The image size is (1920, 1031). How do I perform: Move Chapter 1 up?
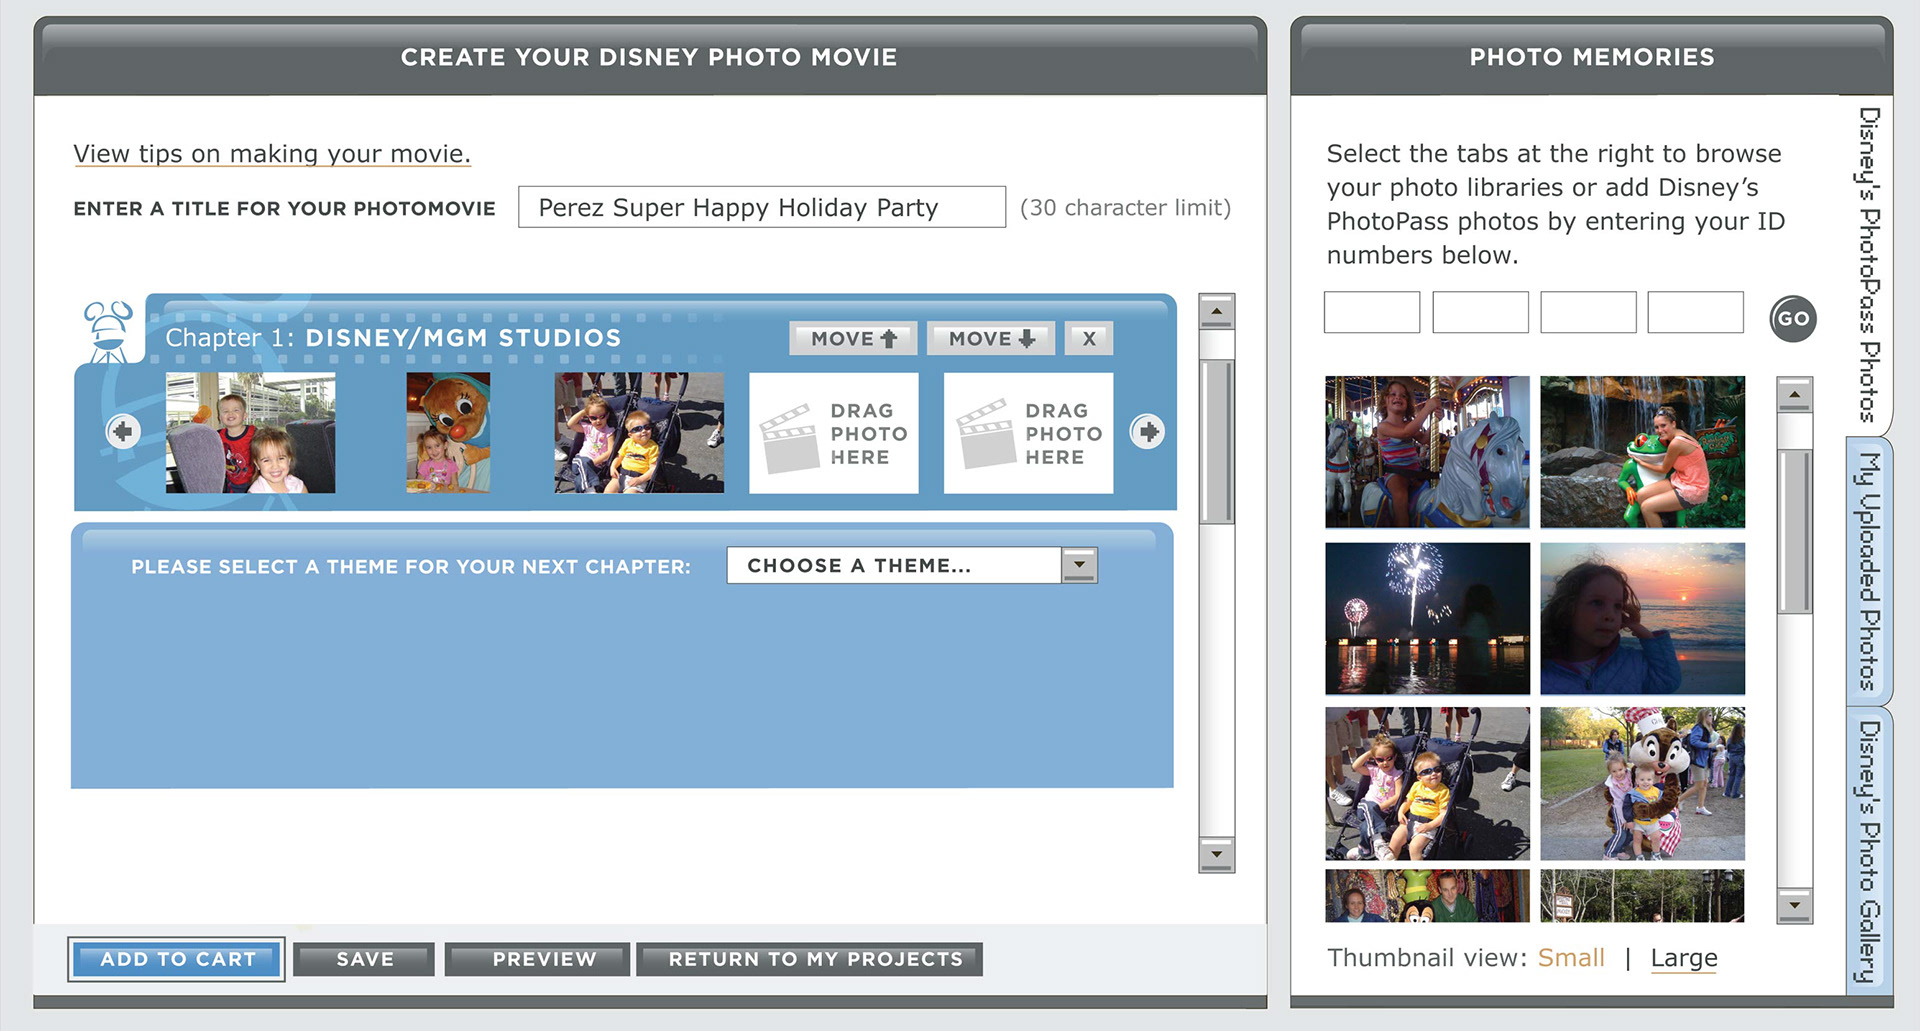pyautogui.click(x=853, y=338)
